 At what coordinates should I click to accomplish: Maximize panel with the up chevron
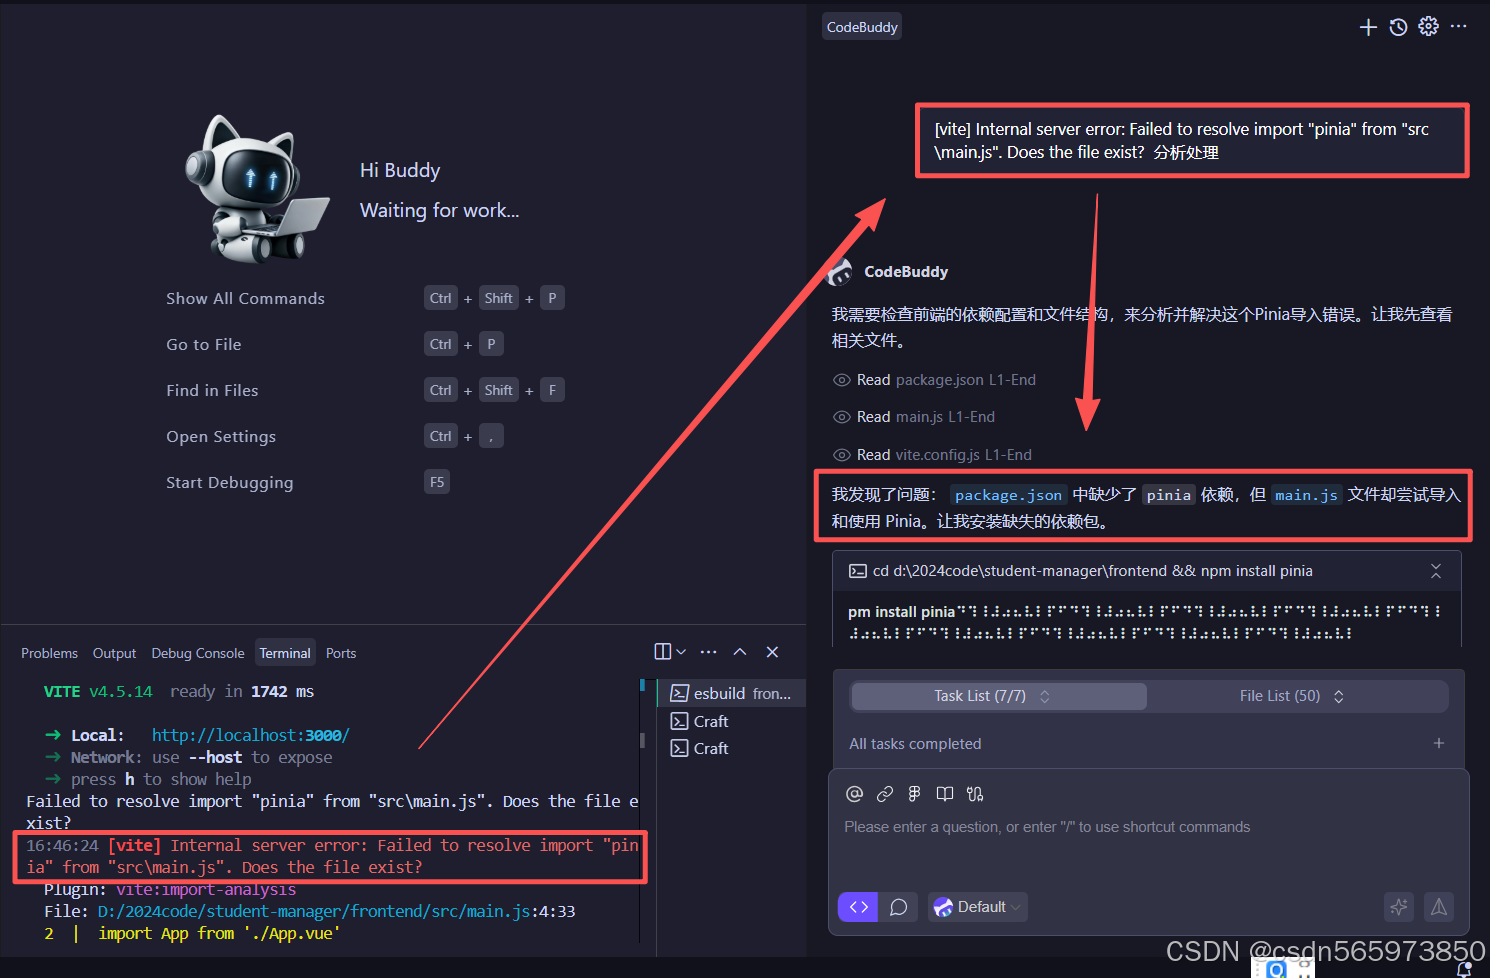[x=740, y=652]
